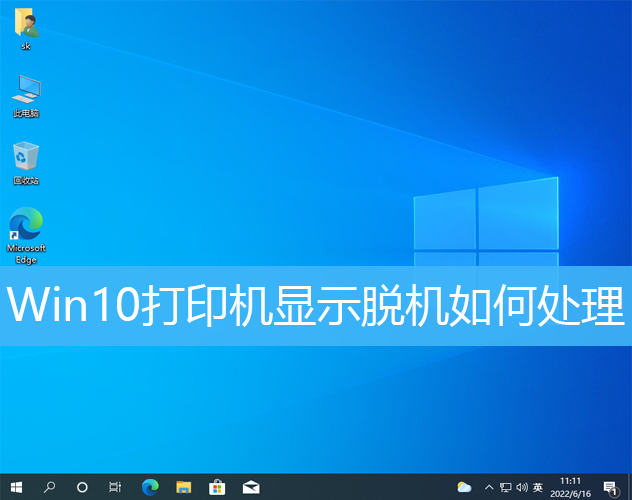632x500 pixels.
Task: Toggle the 英 input language indicator
Action: 538,487
